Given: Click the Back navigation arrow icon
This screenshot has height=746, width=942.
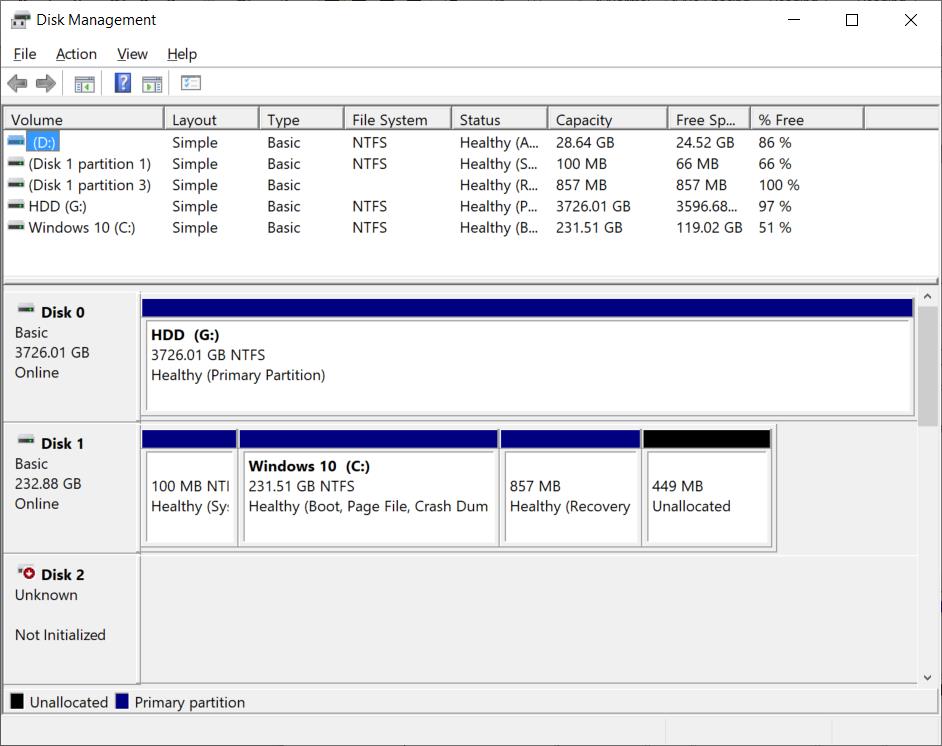Looking at the screenshot, I should (17, 83).
